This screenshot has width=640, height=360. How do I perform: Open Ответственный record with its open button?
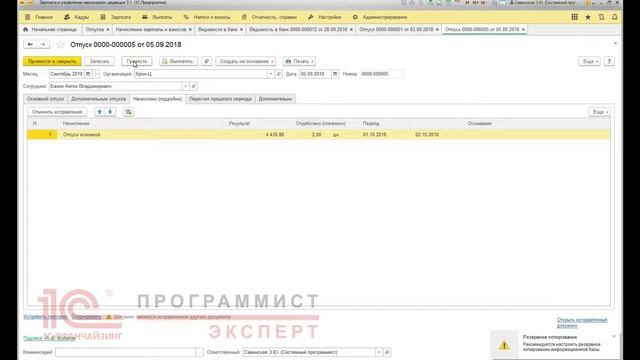tap(387, 352)
